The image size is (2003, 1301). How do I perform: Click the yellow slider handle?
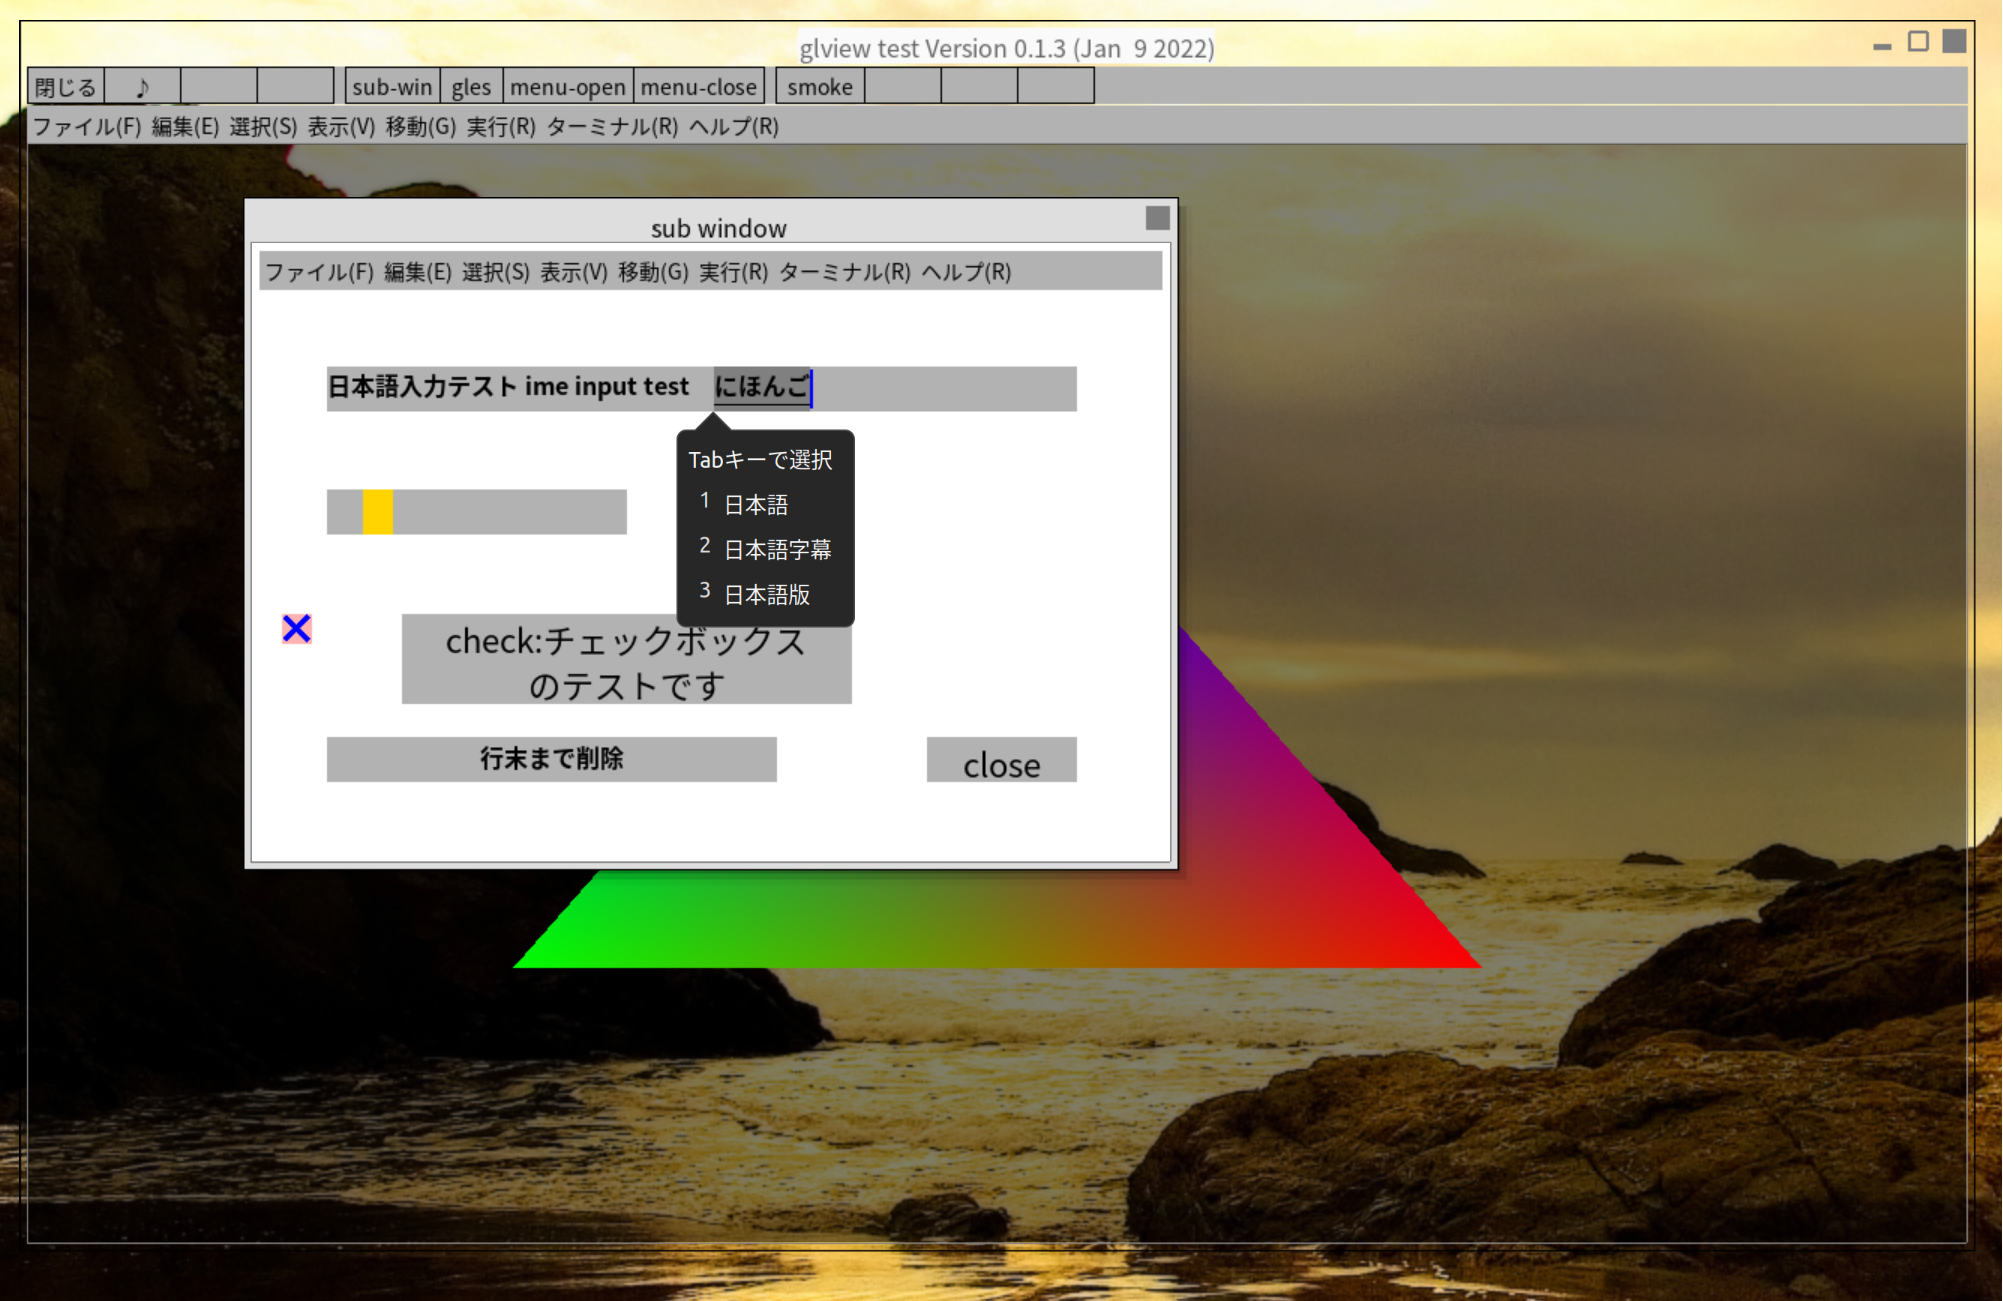[378, 512]
